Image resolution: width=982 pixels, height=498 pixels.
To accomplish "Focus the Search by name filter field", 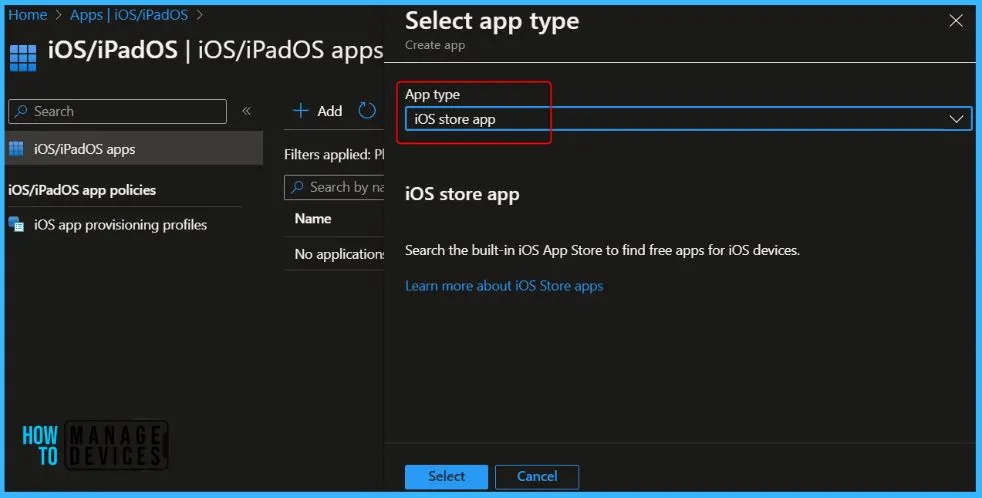I will tap(334, 187).
